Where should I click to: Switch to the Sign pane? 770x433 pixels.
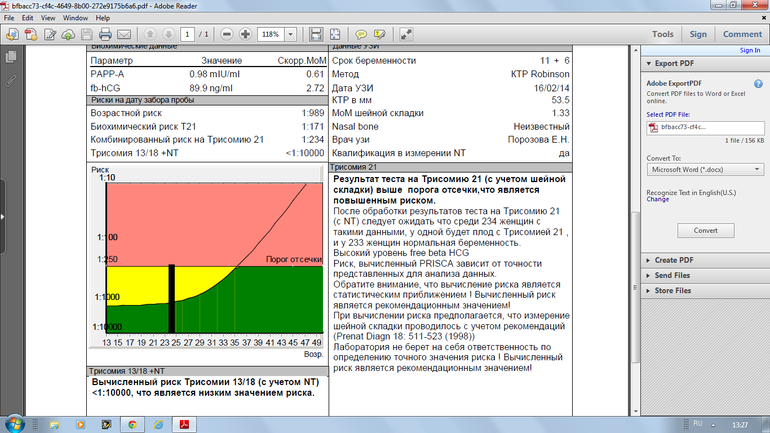point(698,34)
